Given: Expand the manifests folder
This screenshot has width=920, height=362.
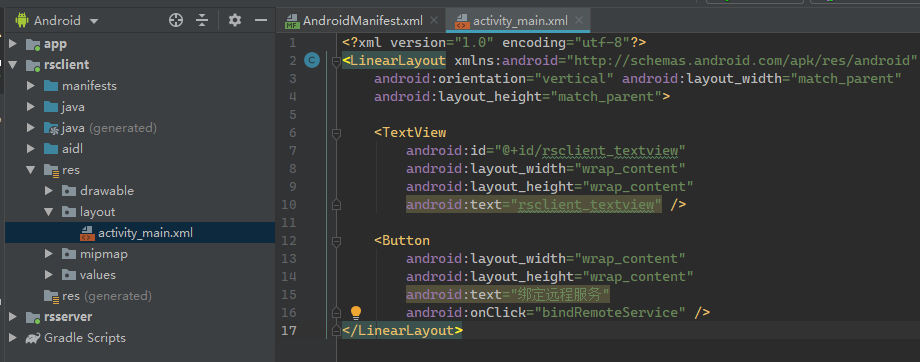Looking at the screenshot, I should pos(32,86).
